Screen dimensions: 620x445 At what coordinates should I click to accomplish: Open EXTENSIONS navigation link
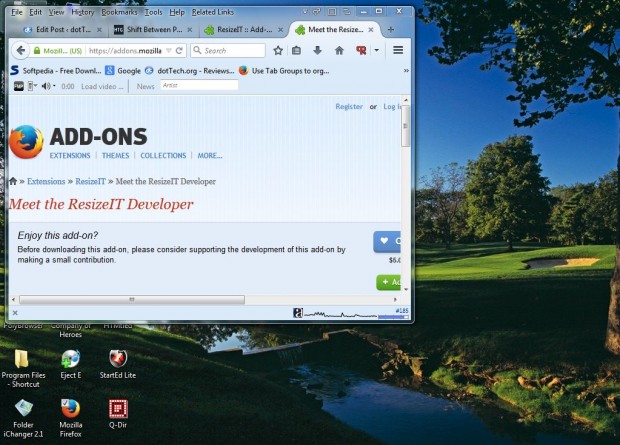coord(70,155)
